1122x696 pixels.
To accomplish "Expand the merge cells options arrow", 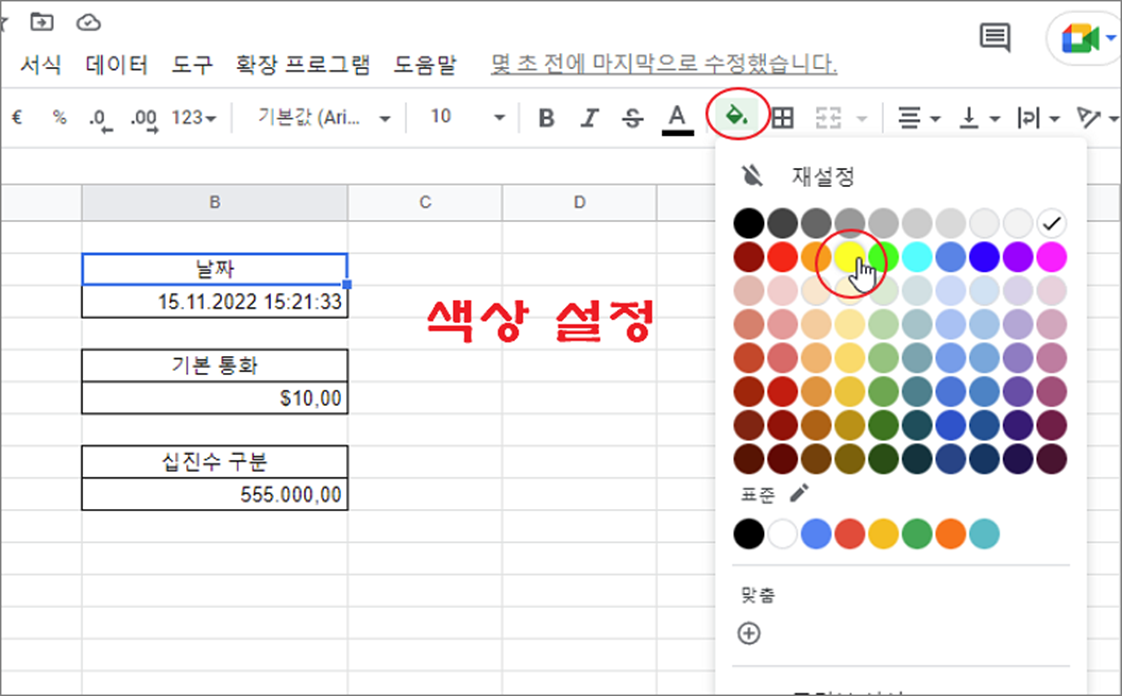I will click(x=862, y=118).
